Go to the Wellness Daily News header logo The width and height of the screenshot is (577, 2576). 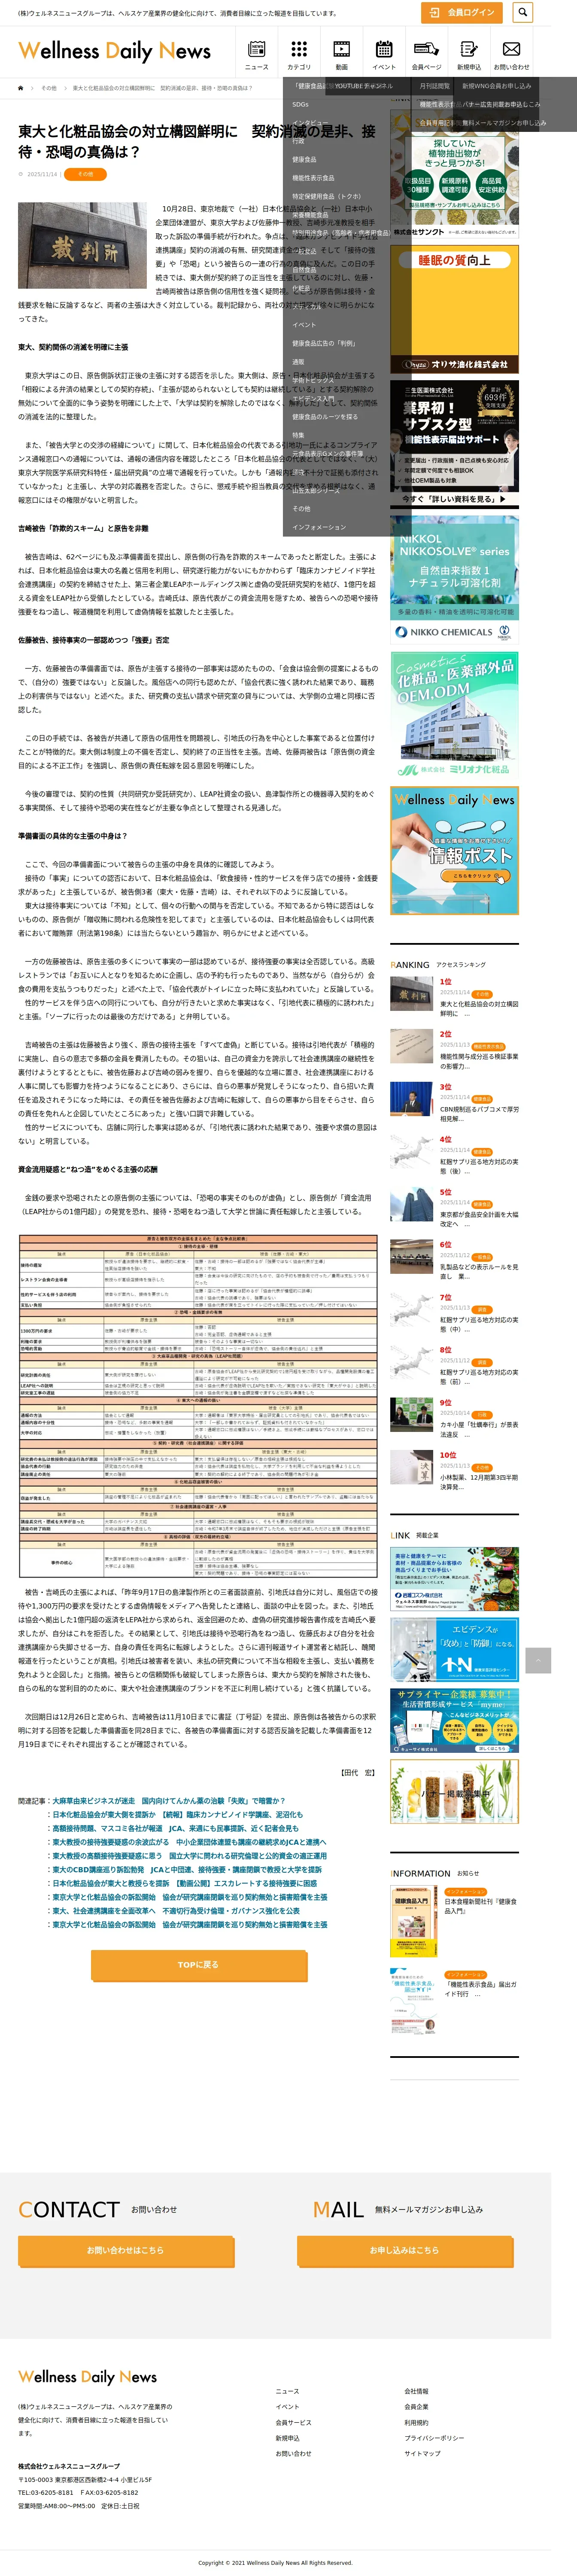115,51
